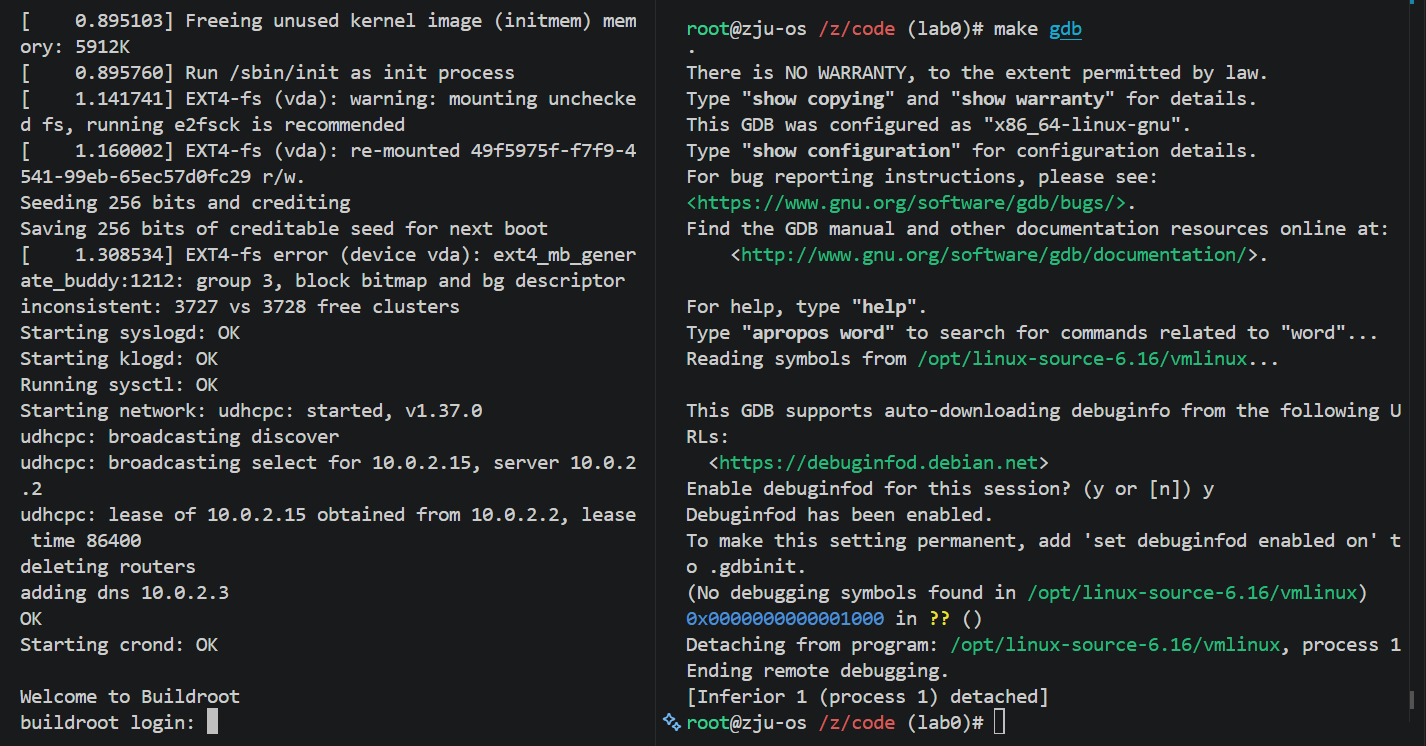Open the debuginfod.debian.net link
This screenshot has height=746, width=1426.
point(879,463)
